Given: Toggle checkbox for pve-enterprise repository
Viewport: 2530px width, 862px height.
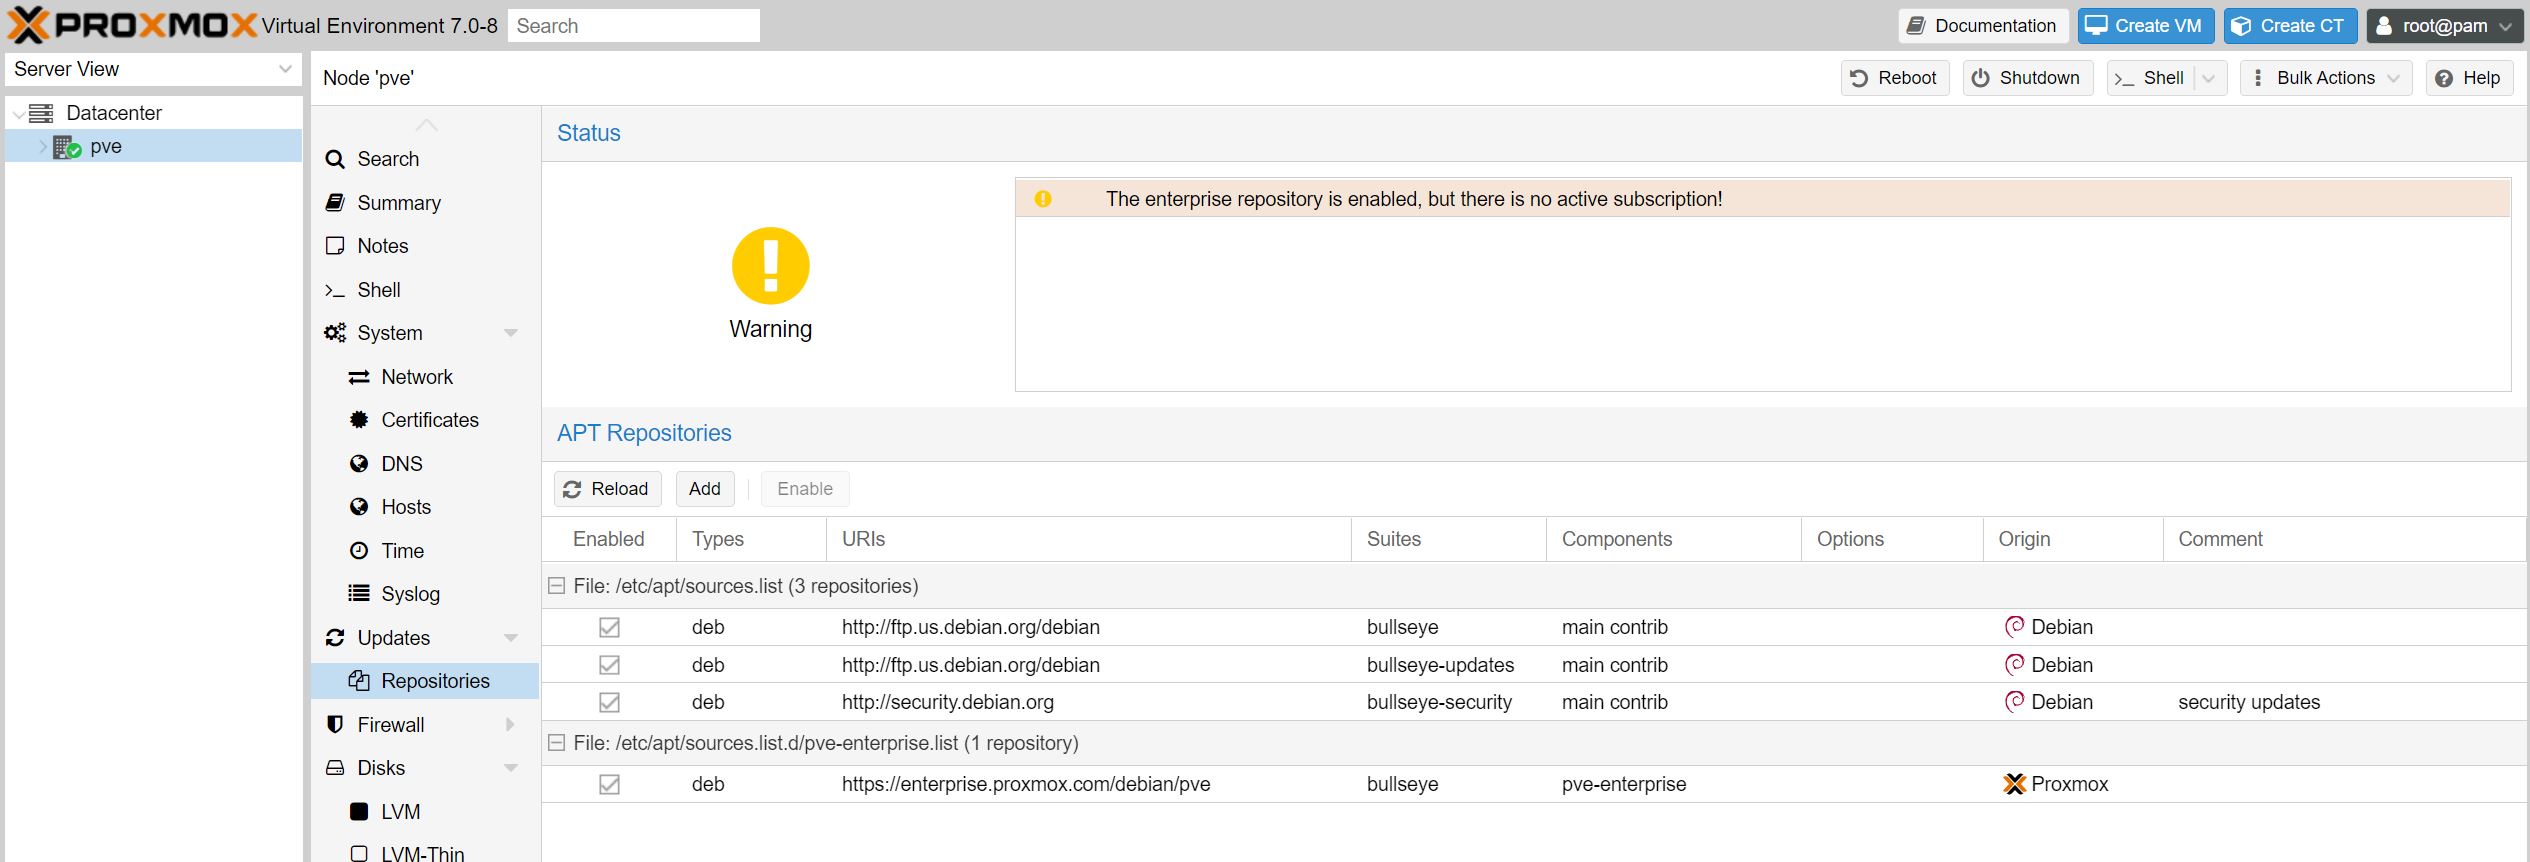Looking at the screenshot, I should coord(609,785).
